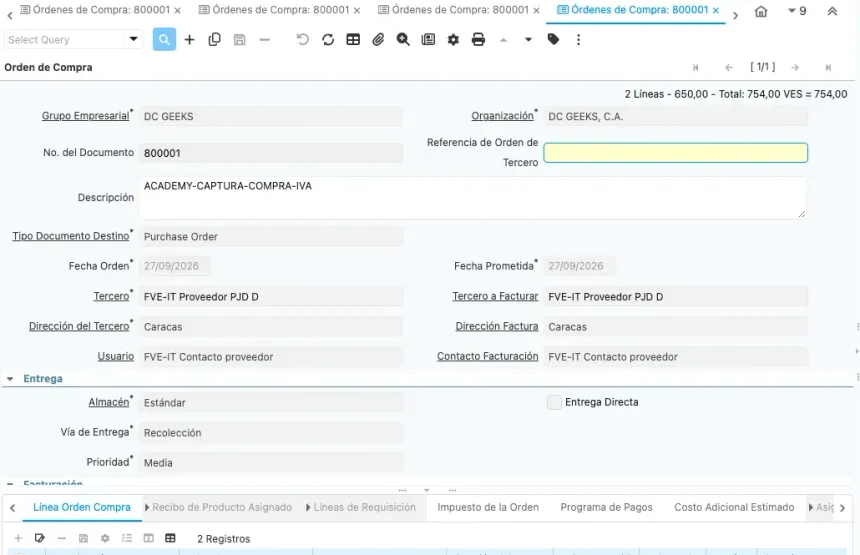Open Recibo de Producto Asignado tab

click(218, 507)
